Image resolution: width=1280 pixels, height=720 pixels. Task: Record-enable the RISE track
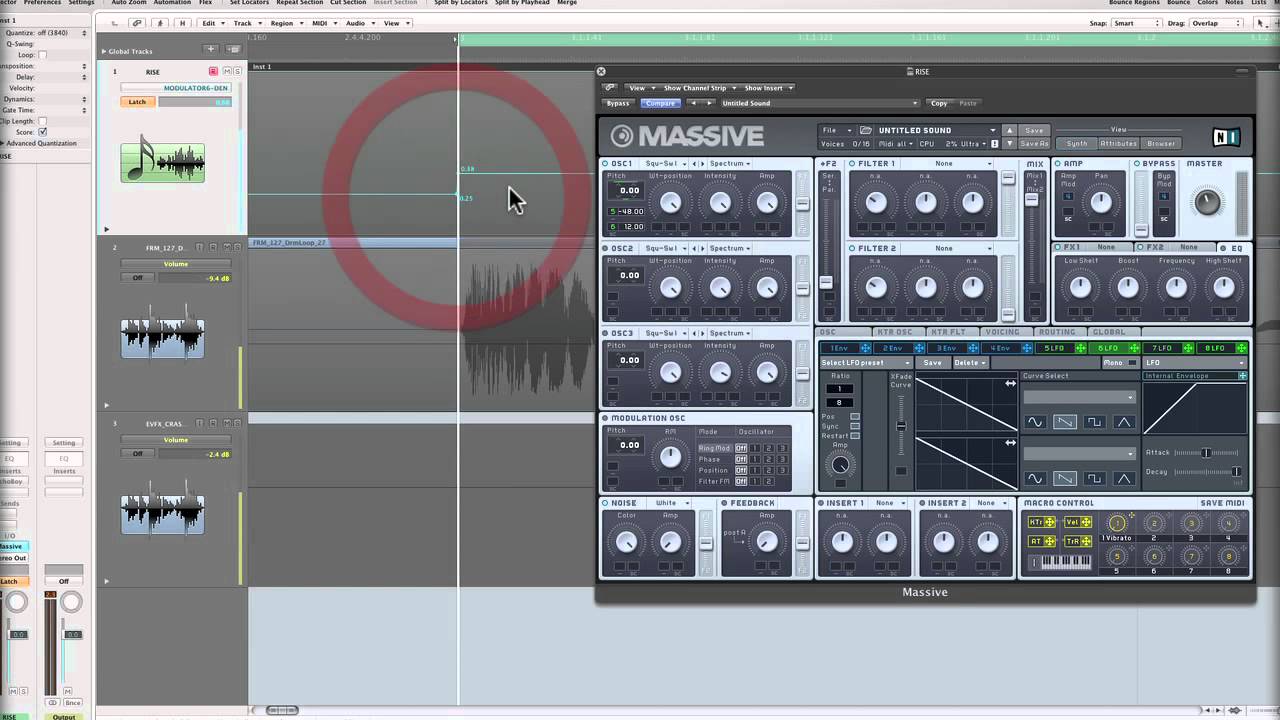[213, 72]
